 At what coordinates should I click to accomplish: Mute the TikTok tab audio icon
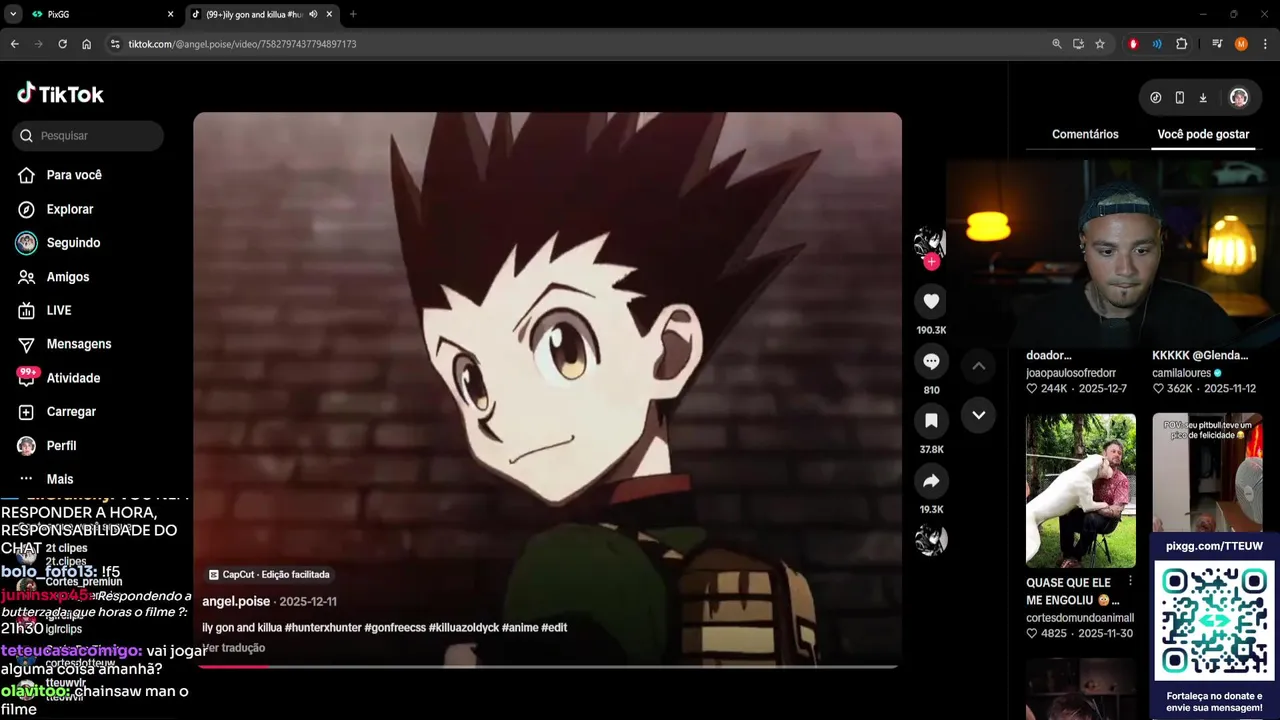pos(313,14)
